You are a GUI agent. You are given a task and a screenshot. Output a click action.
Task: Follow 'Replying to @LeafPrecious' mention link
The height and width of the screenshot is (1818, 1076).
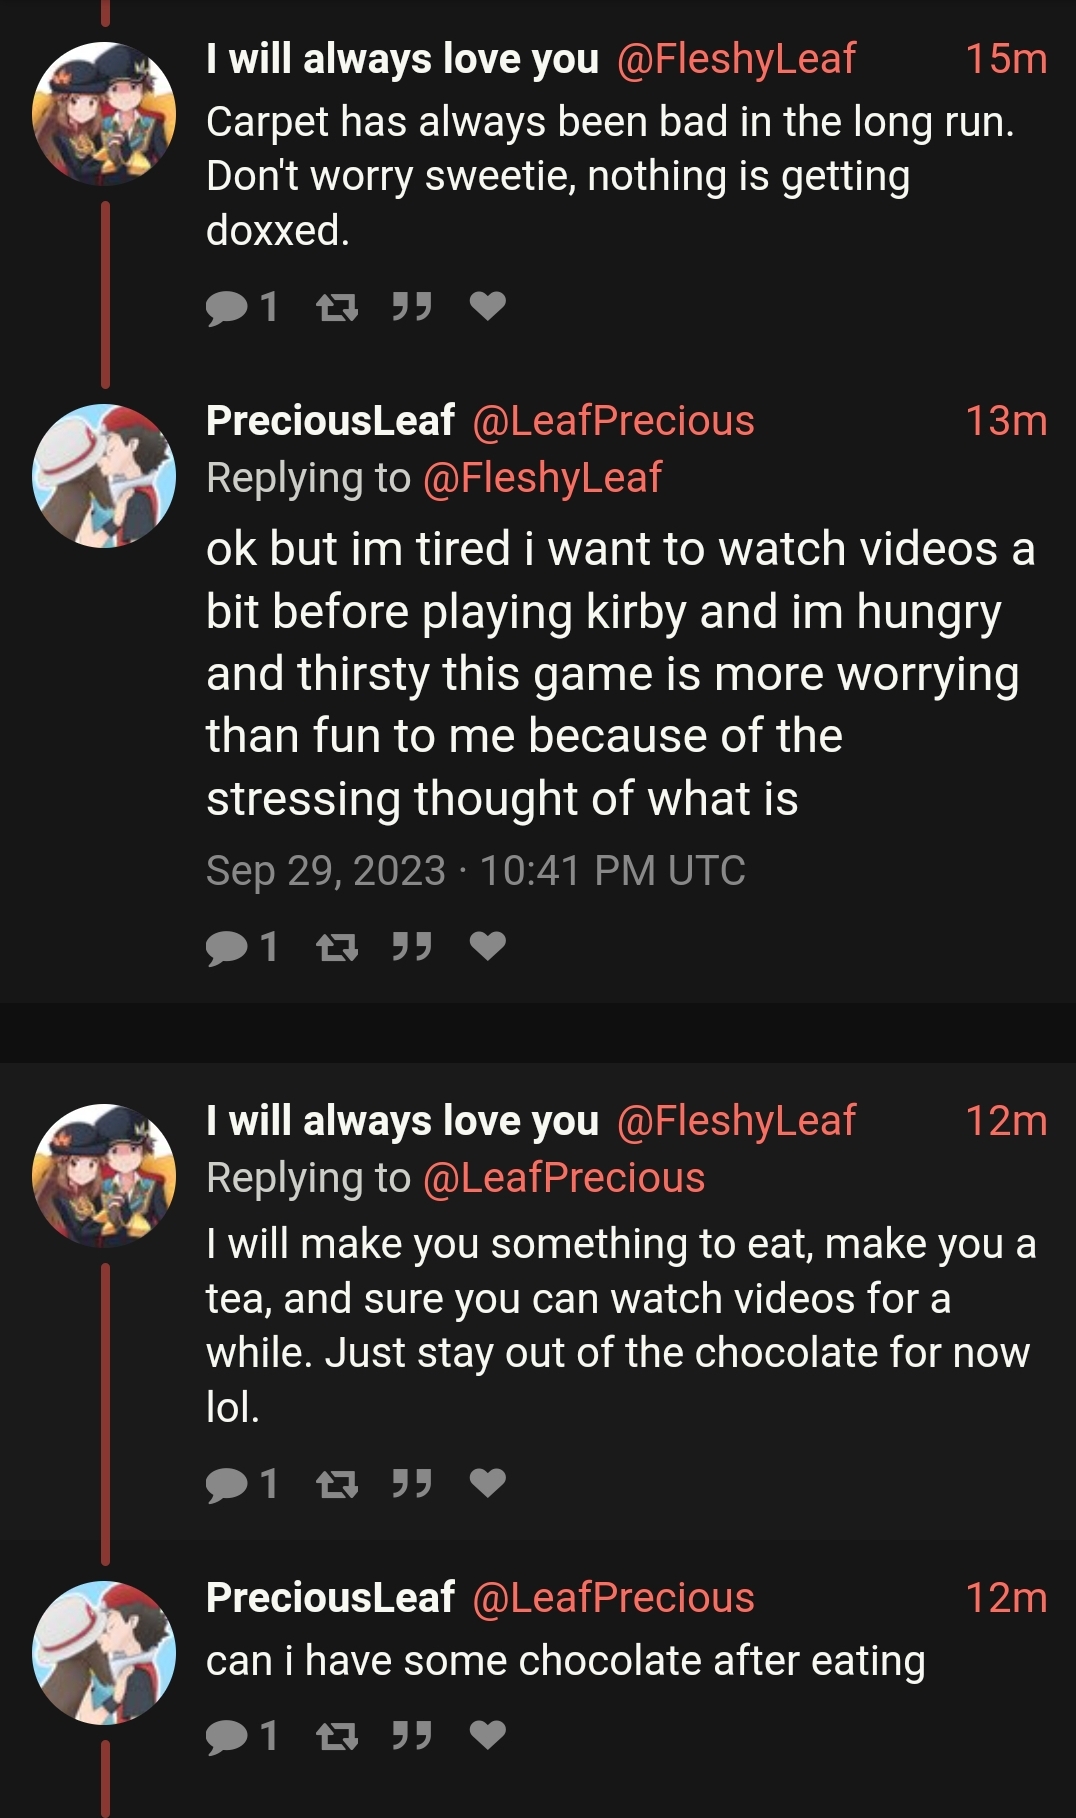pos(564,1178)
